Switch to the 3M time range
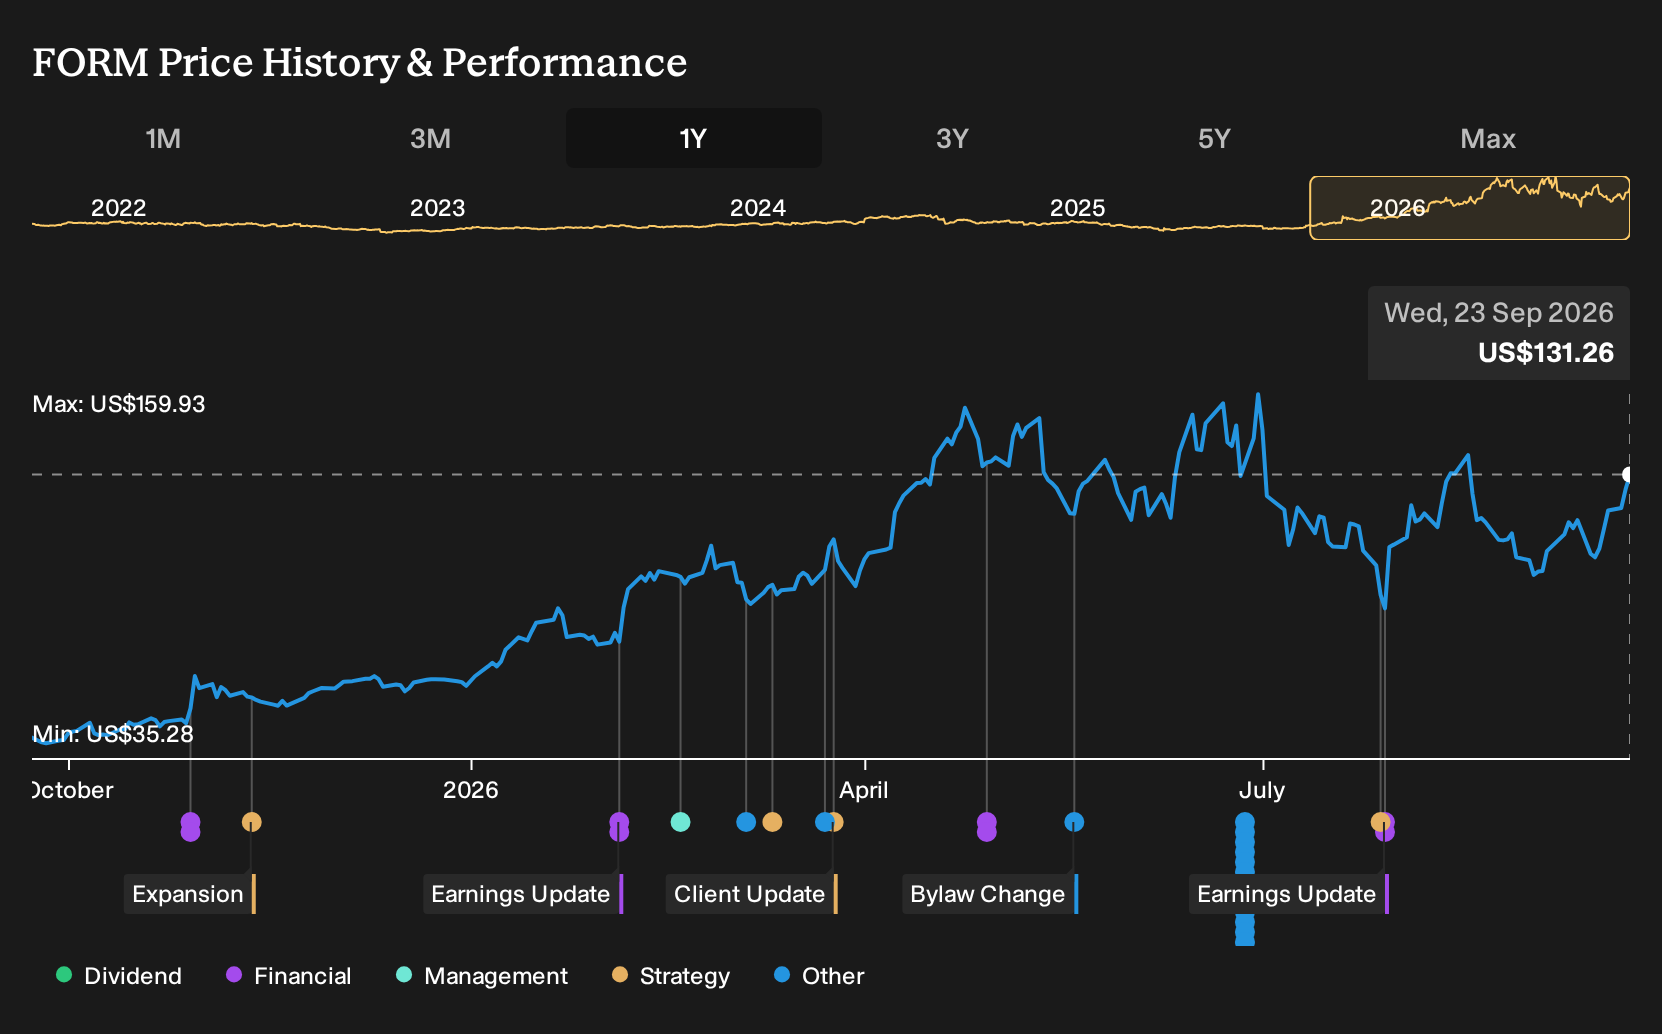This screenshot has width=1662, height=1034. (x=430, y=138)
